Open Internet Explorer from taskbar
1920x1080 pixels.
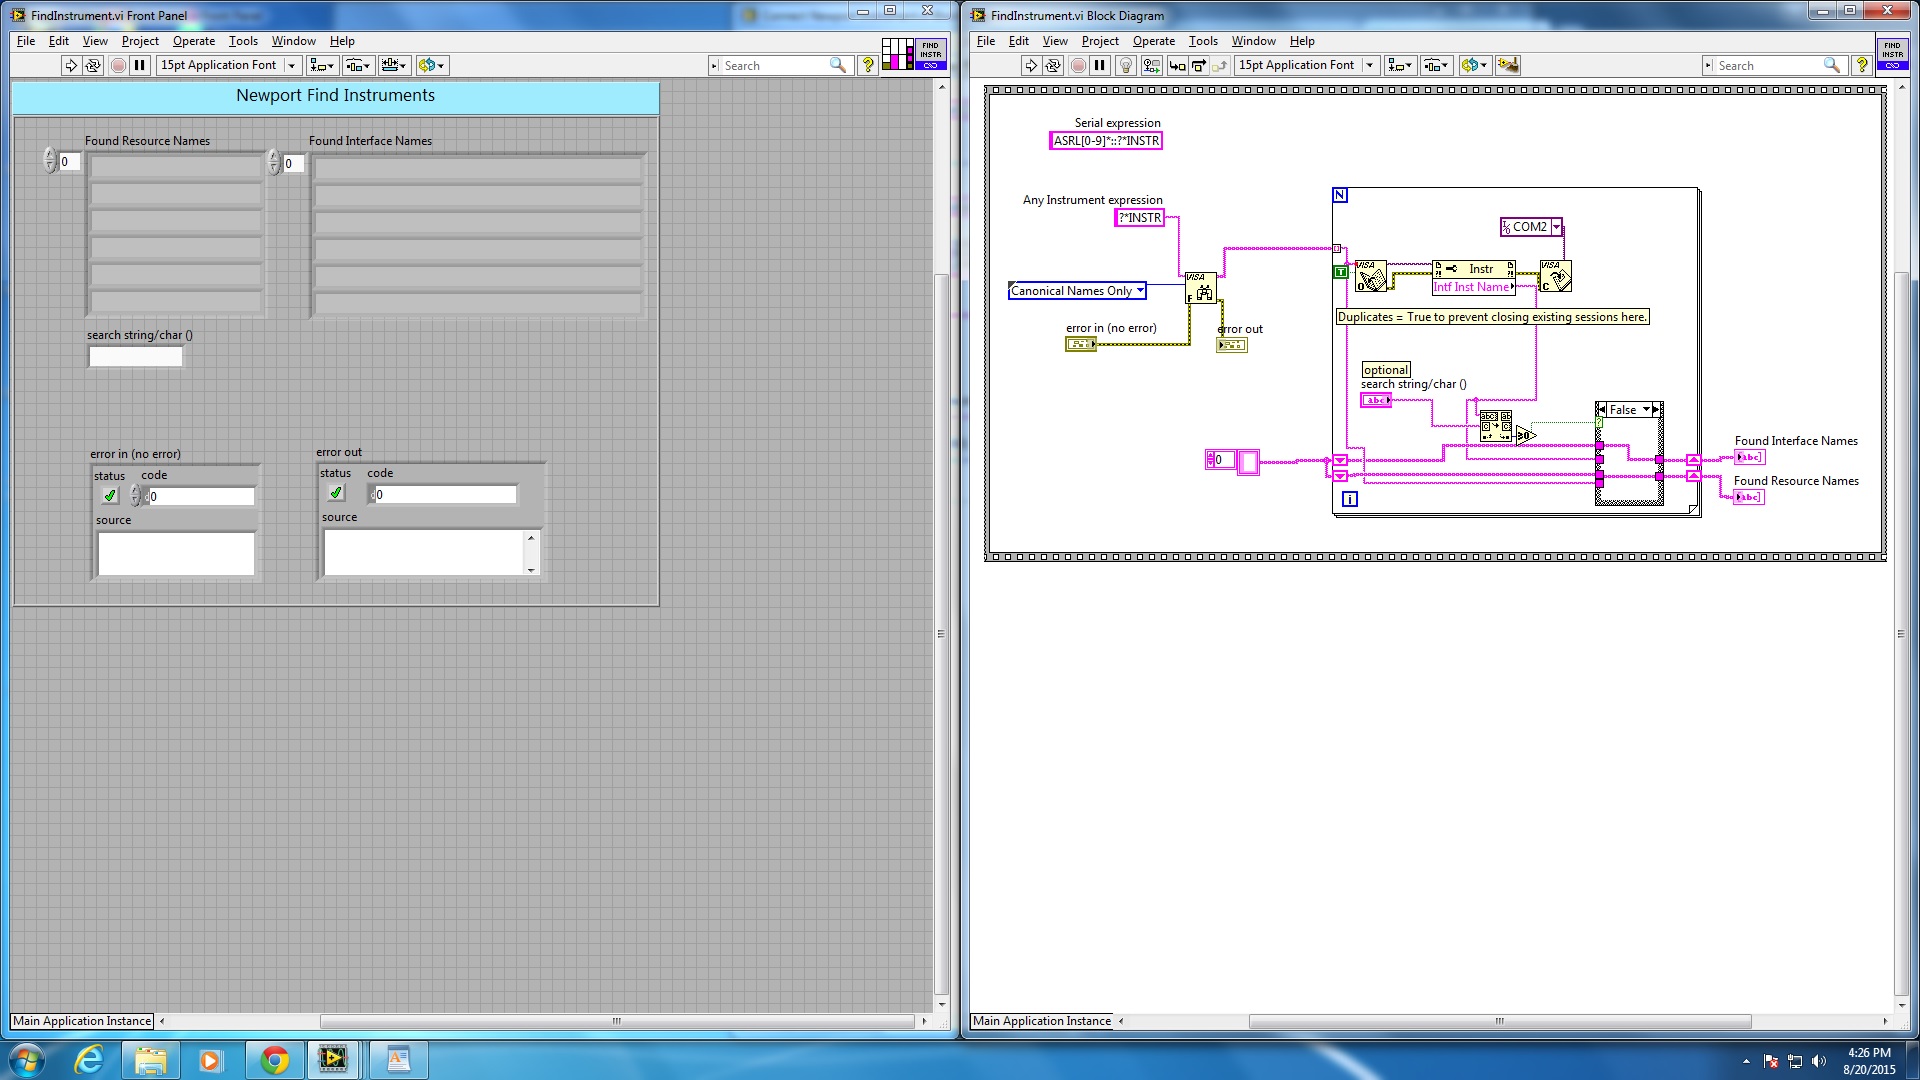click(89, 1060)
